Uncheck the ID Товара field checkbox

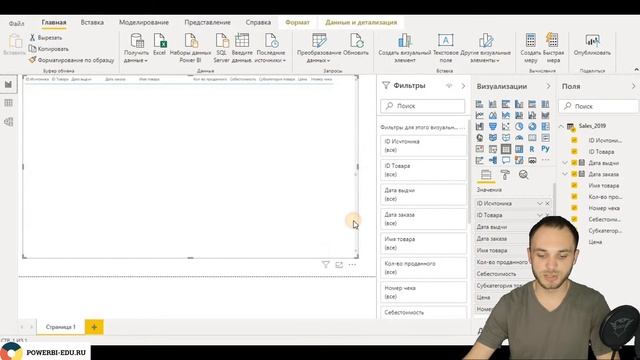574,151
